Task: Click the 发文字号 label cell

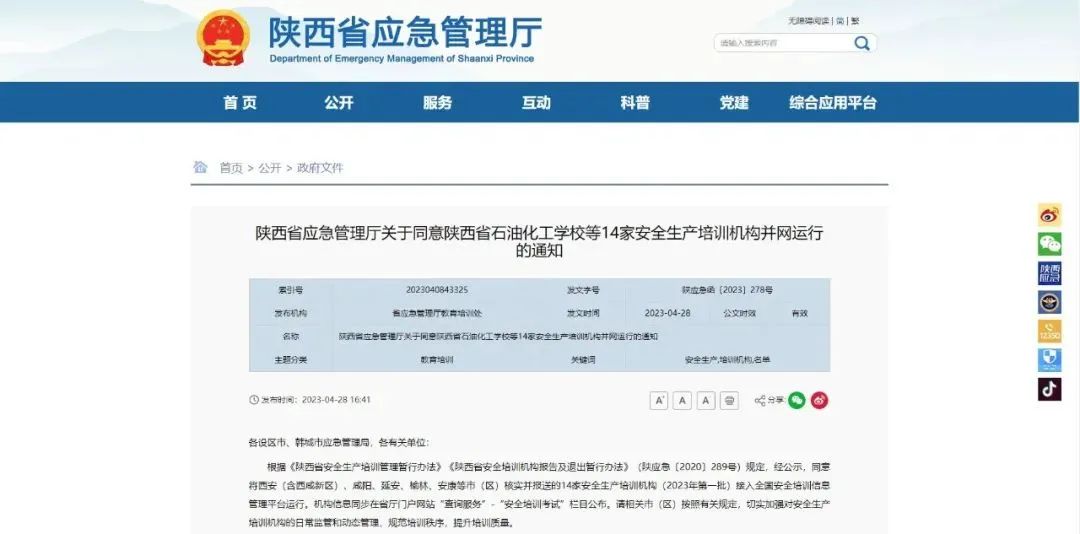Action: (x=583, y=290)
